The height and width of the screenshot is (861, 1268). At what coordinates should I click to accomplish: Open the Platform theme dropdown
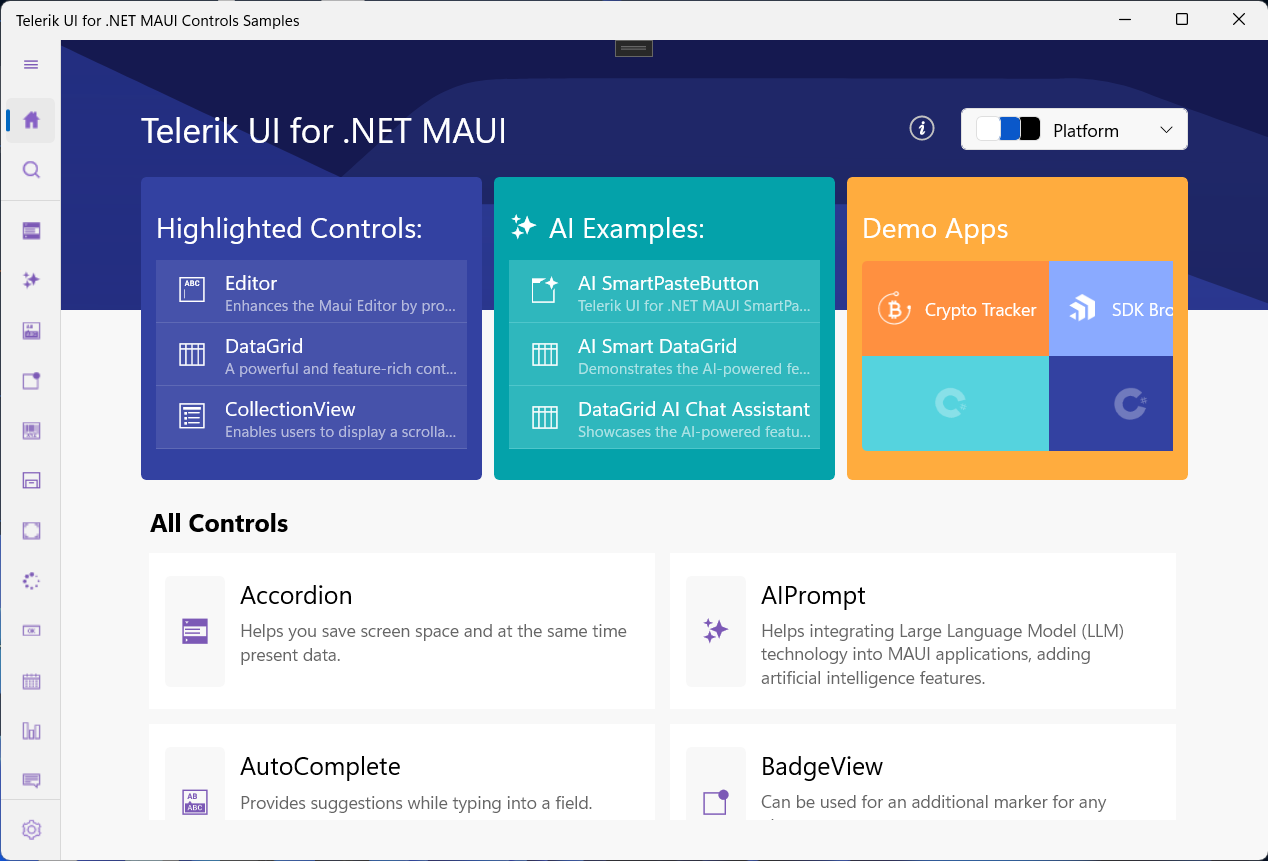[1074, 129]
